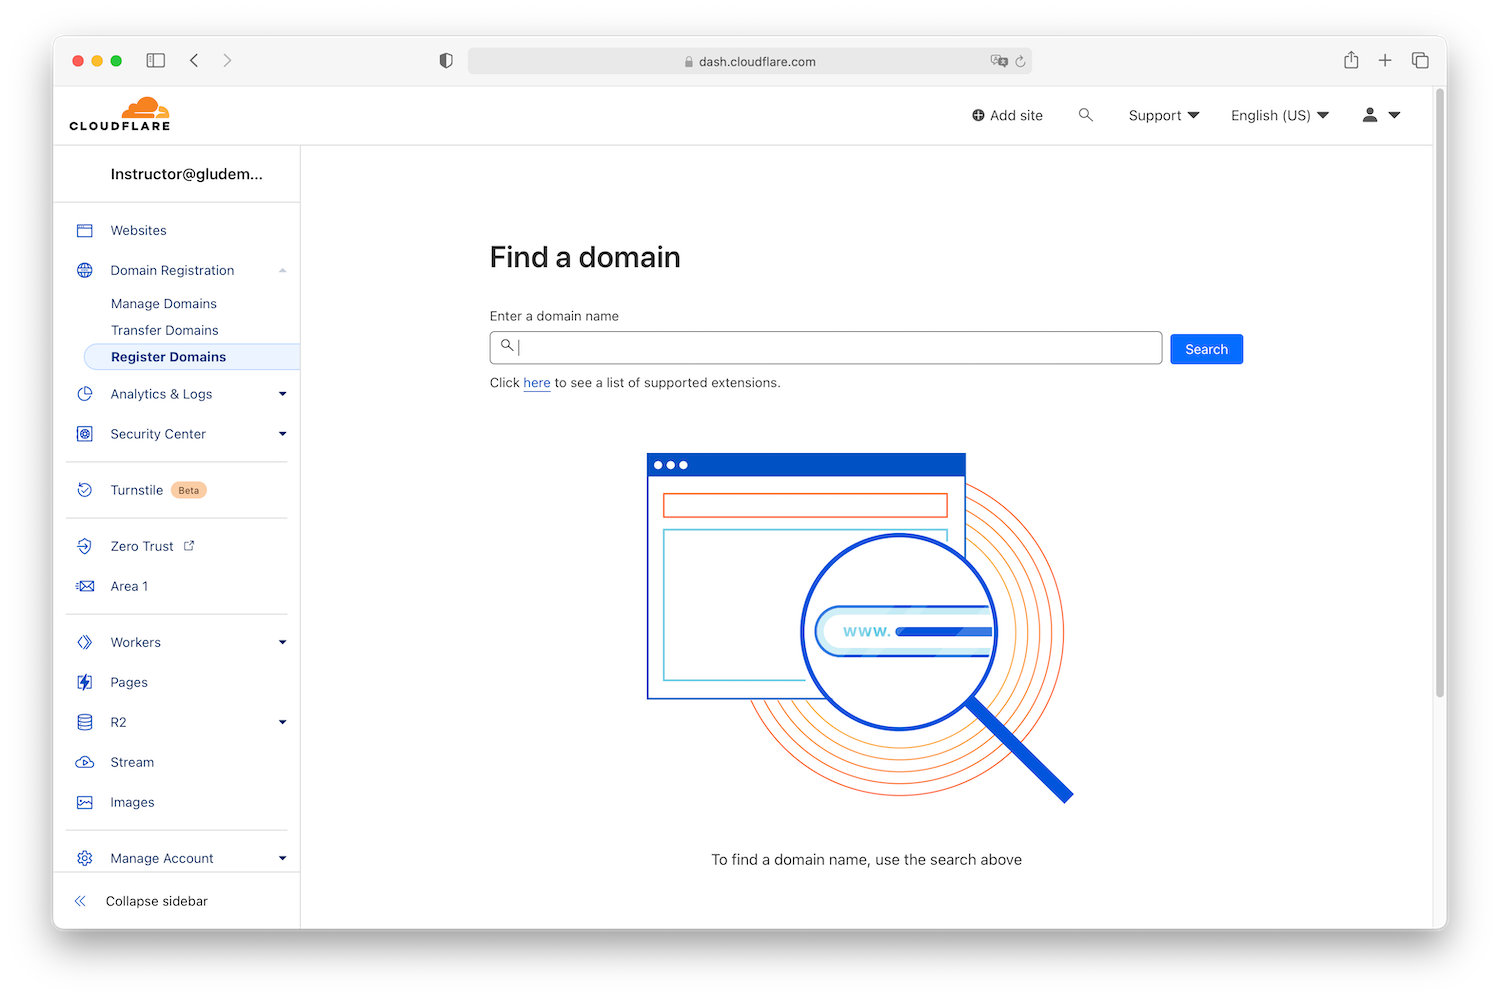Open Transfer Domains in the sidebar
The width and height of the screenshot is (1500, 999).
[165, 331]
